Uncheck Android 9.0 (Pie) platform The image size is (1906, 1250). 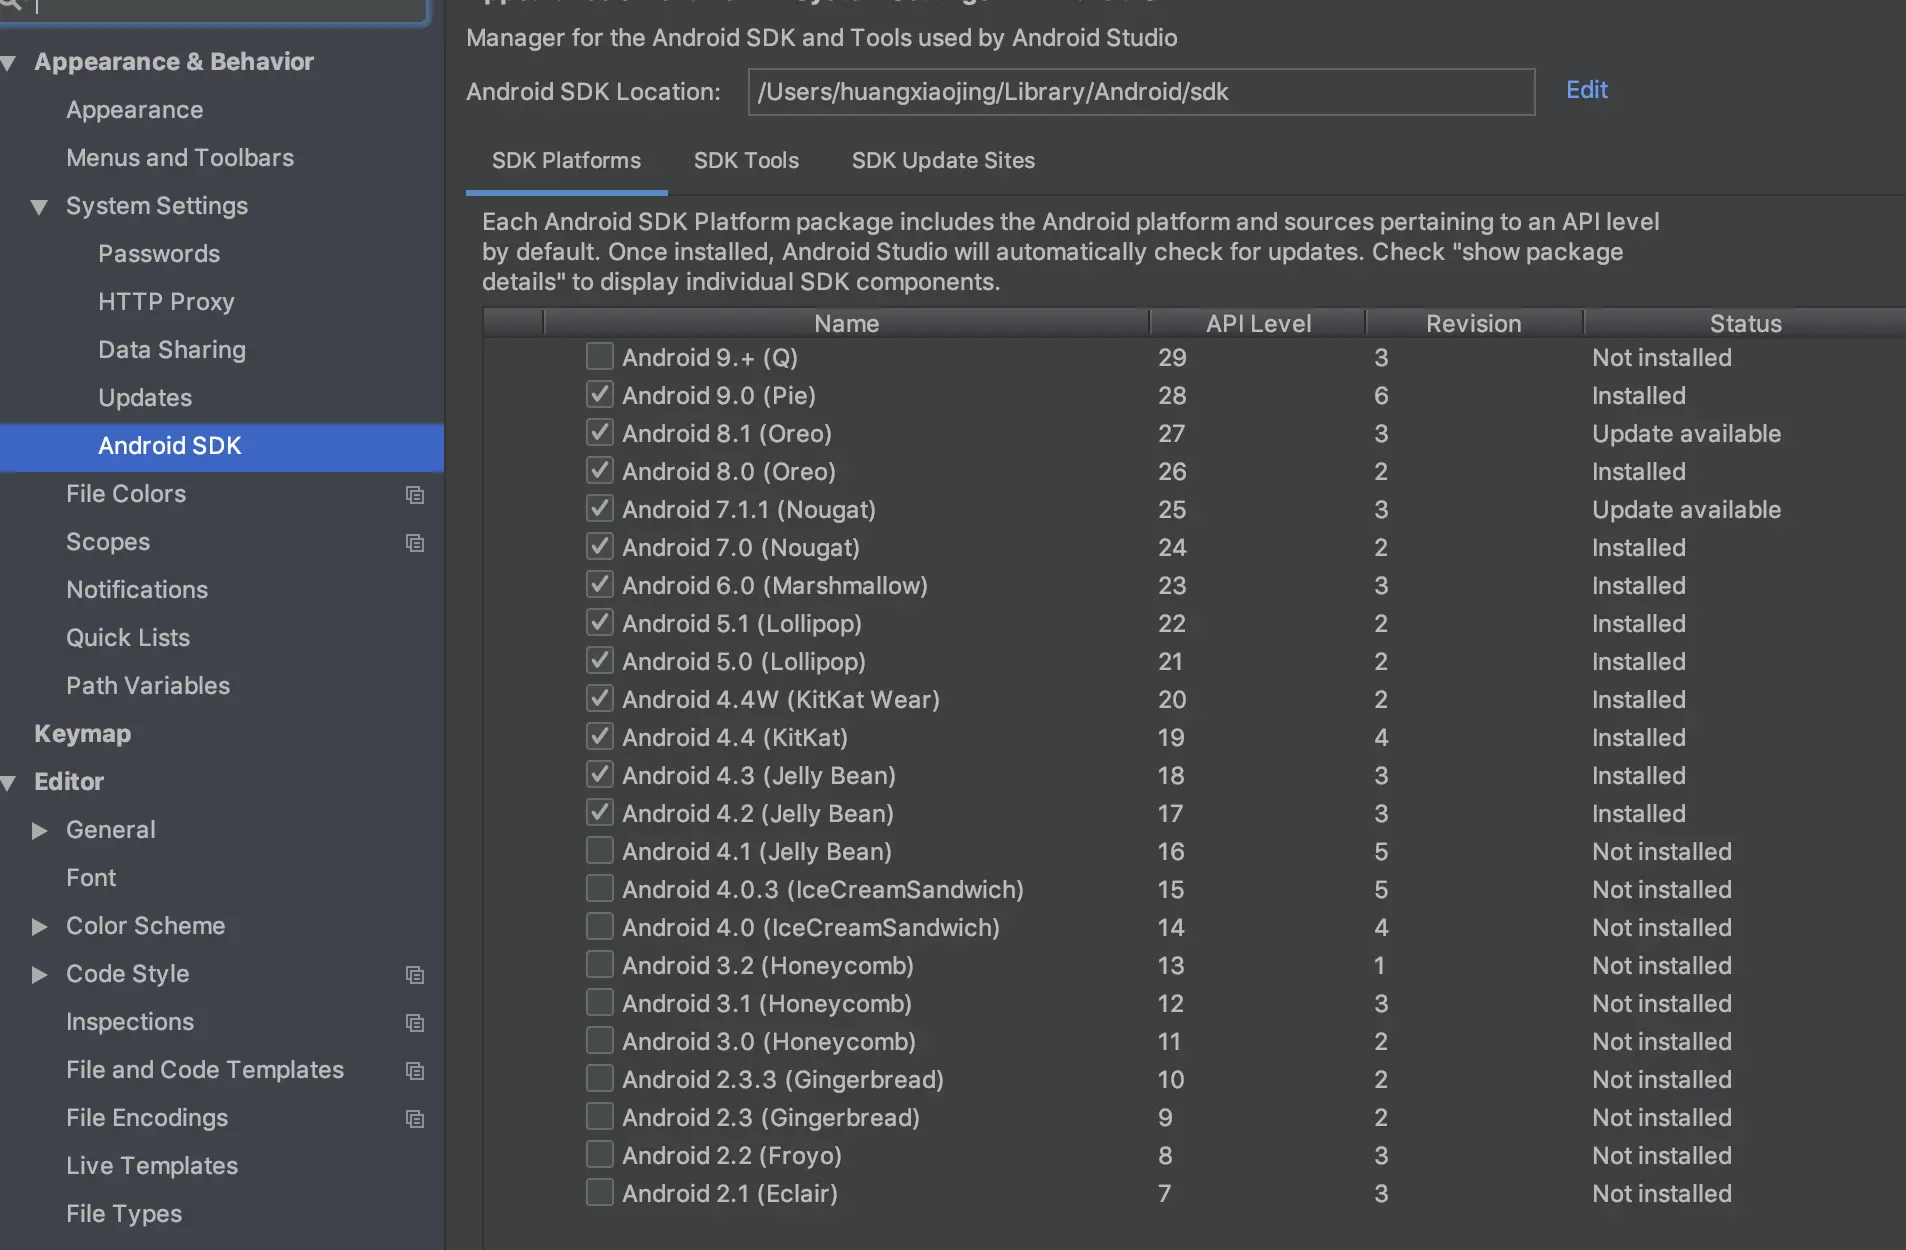click(600, 395)
